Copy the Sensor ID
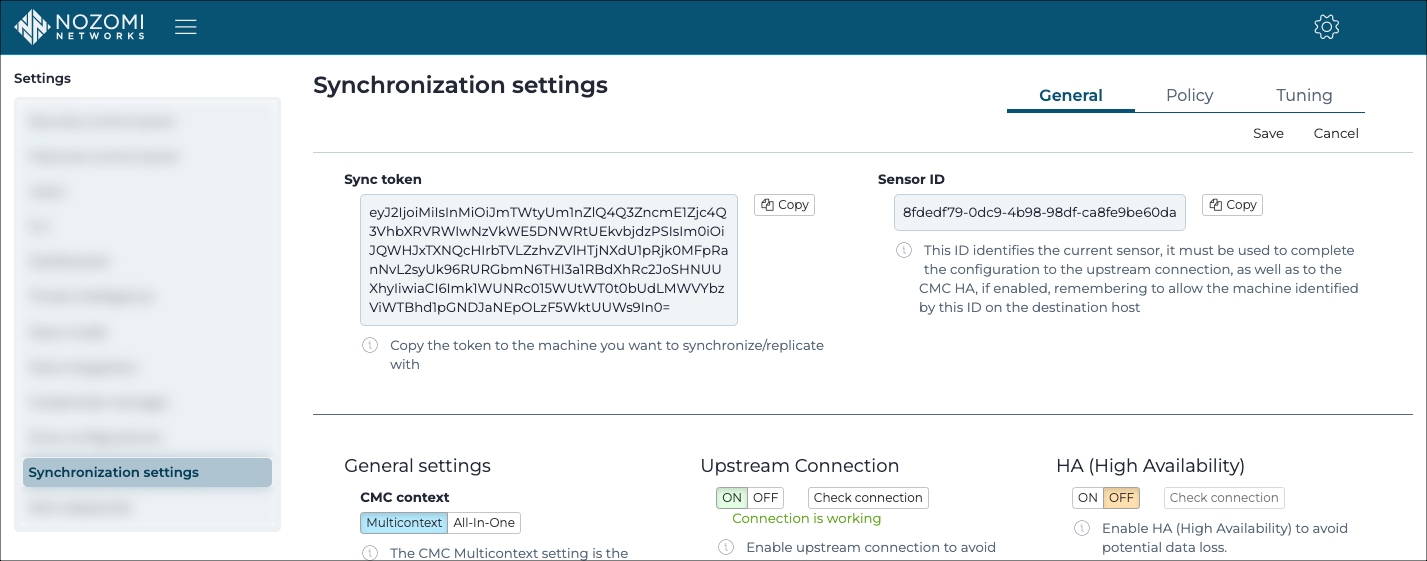The image size is (1427, 561). coord(1233,205)
